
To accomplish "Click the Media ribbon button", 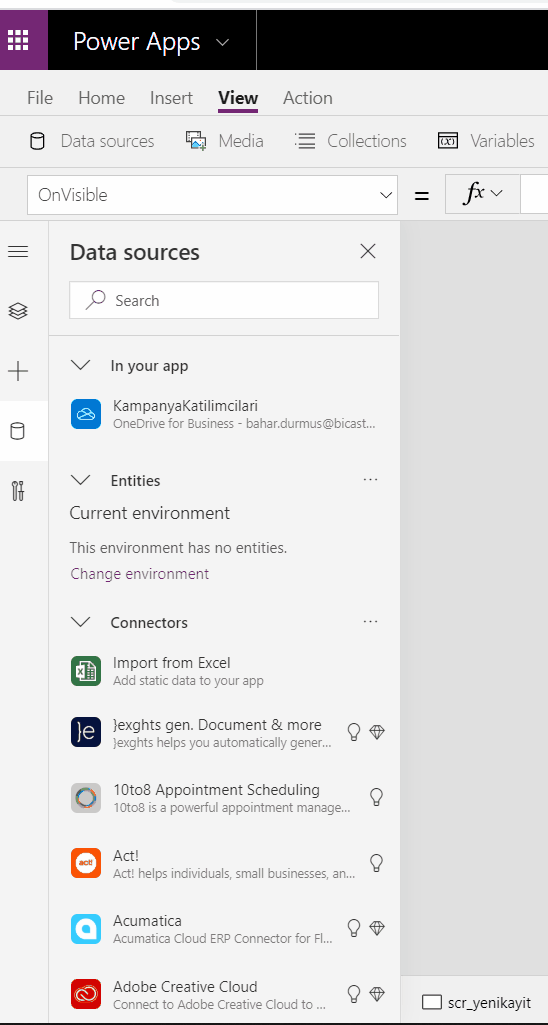I will (225, 141).
